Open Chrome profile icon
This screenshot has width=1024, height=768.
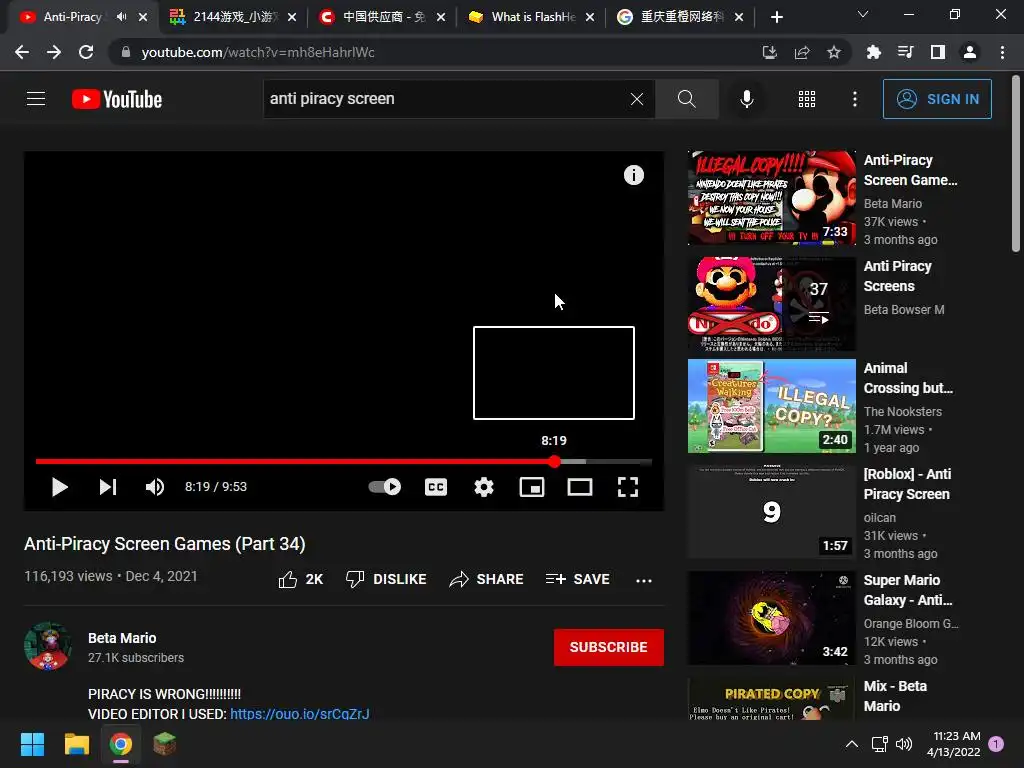click(x=970, y=52)
